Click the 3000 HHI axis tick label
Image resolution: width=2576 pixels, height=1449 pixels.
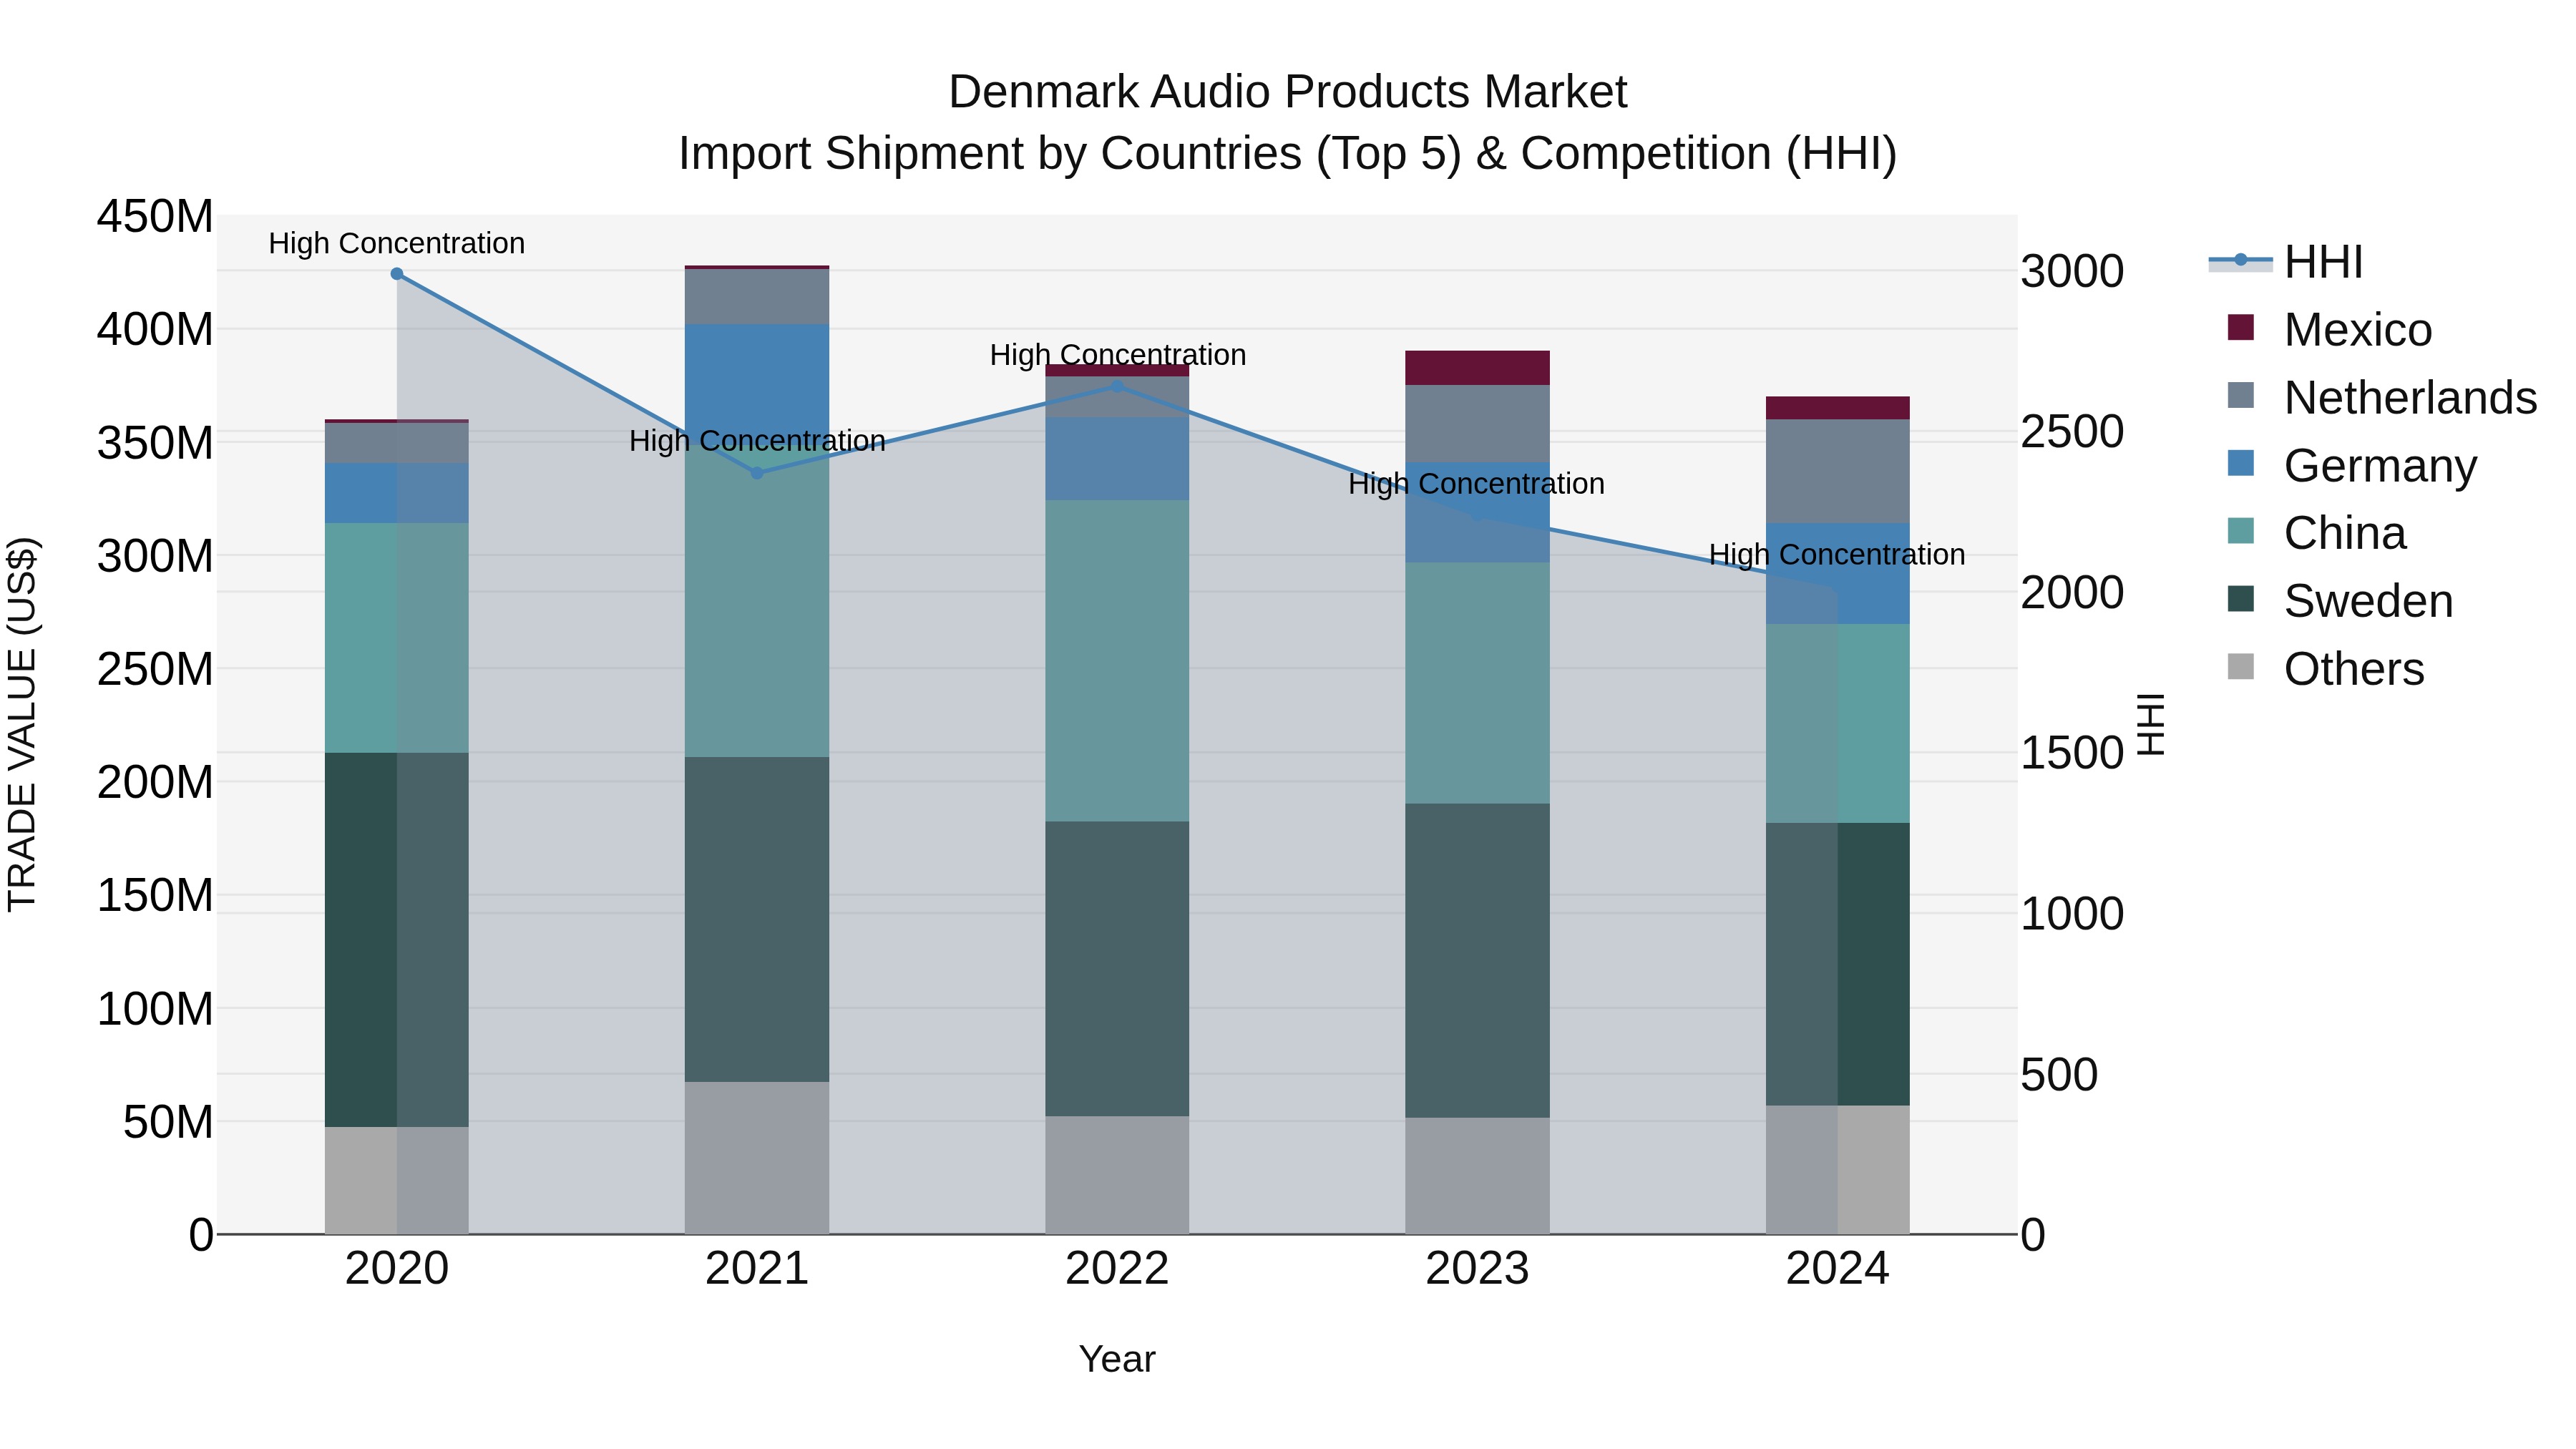[x=2072, y=272]
